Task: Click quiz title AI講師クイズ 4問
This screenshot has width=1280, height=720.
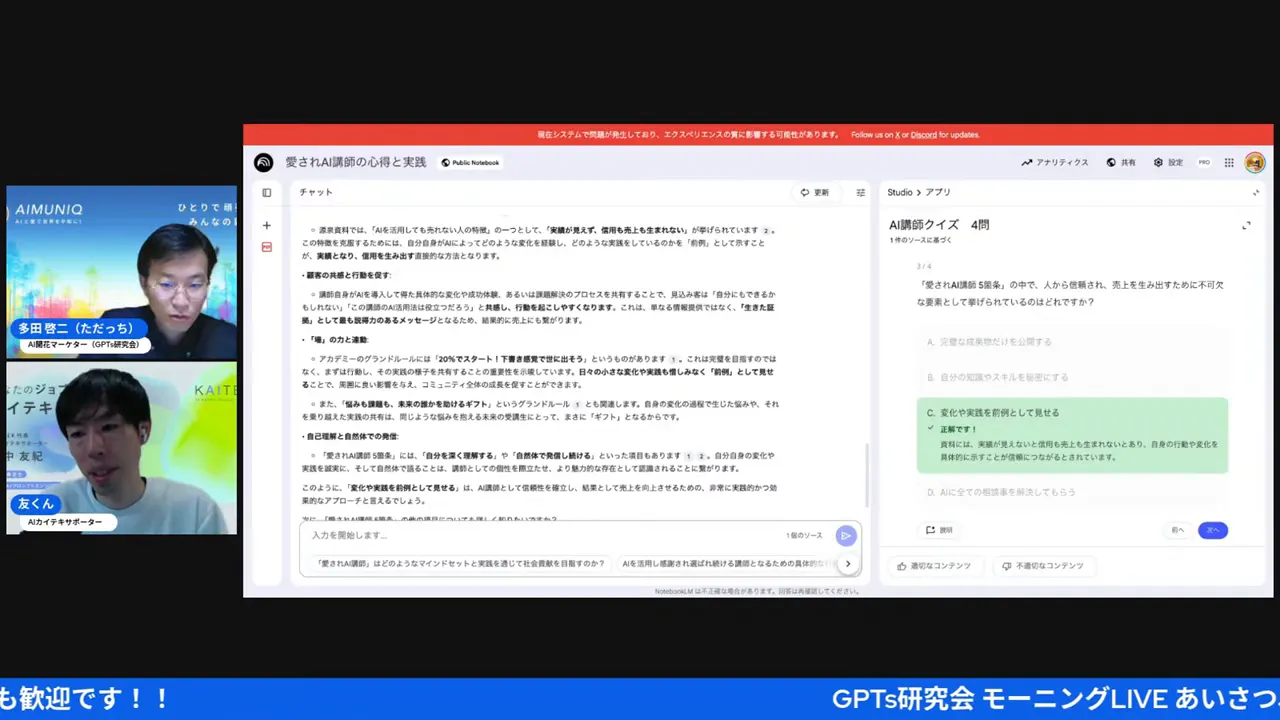Action: [x=939, y=225]
